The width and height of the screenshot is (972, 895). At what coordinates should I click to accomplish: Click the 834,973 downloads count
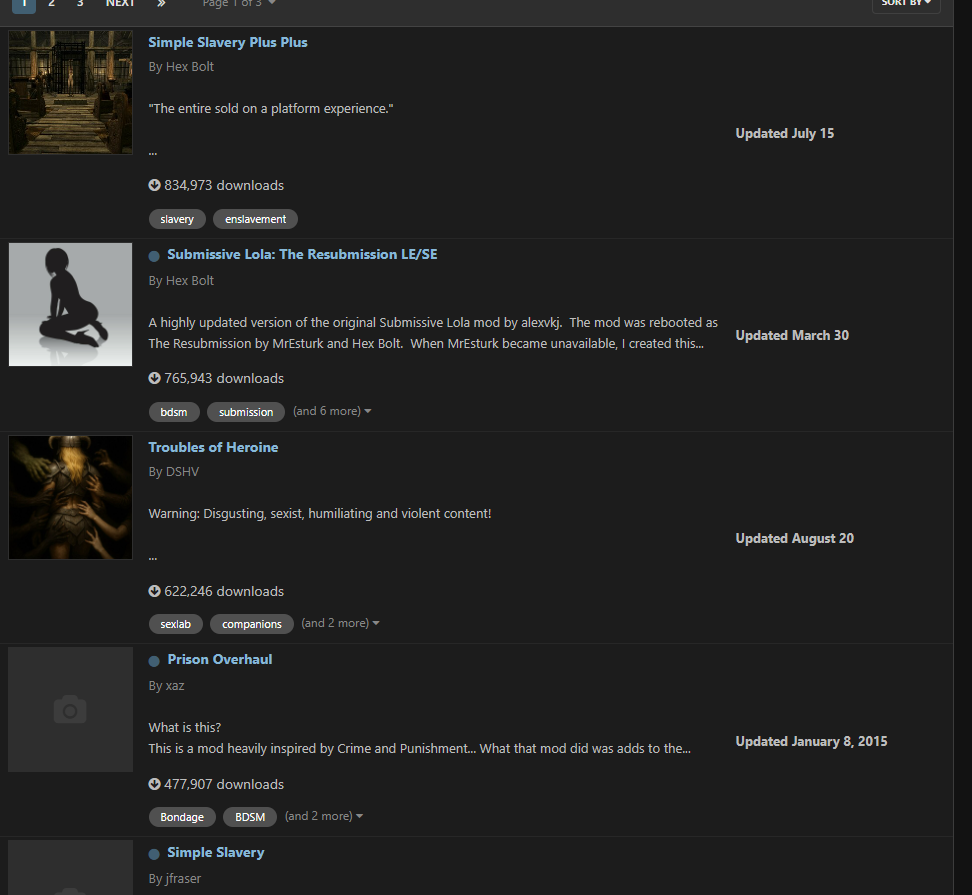(224, 185)
